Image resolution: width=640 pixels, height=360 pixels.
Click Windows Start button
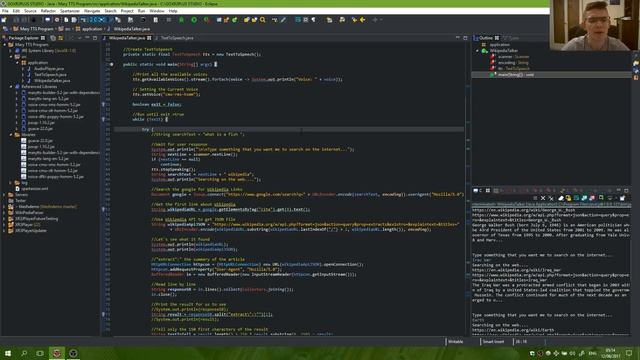(7, 353)
